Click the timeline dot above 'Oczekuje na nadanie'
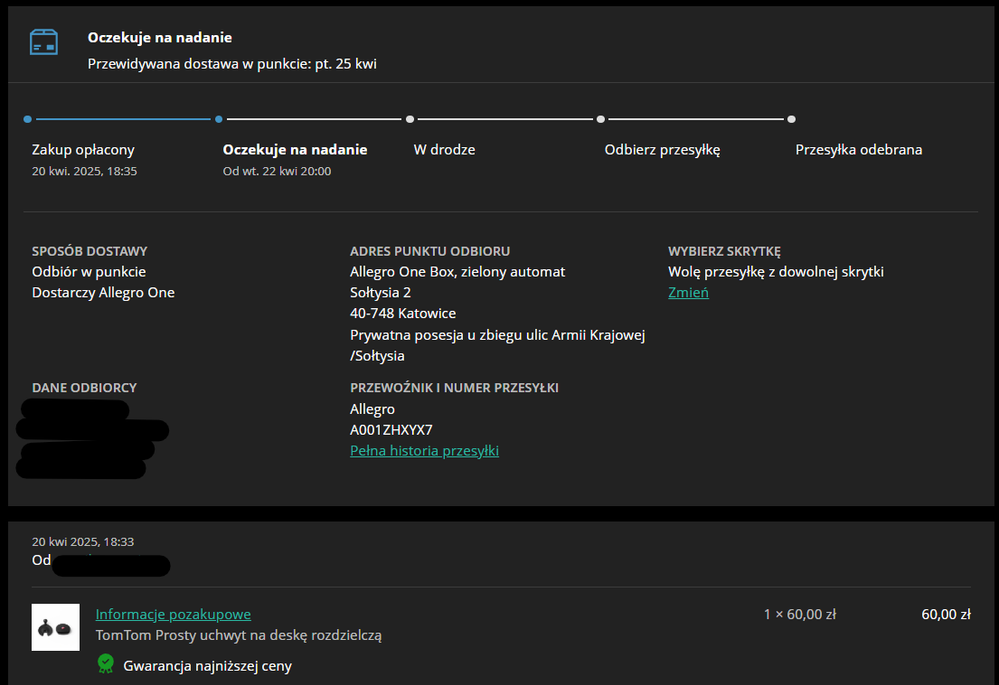 pos(219,119)
